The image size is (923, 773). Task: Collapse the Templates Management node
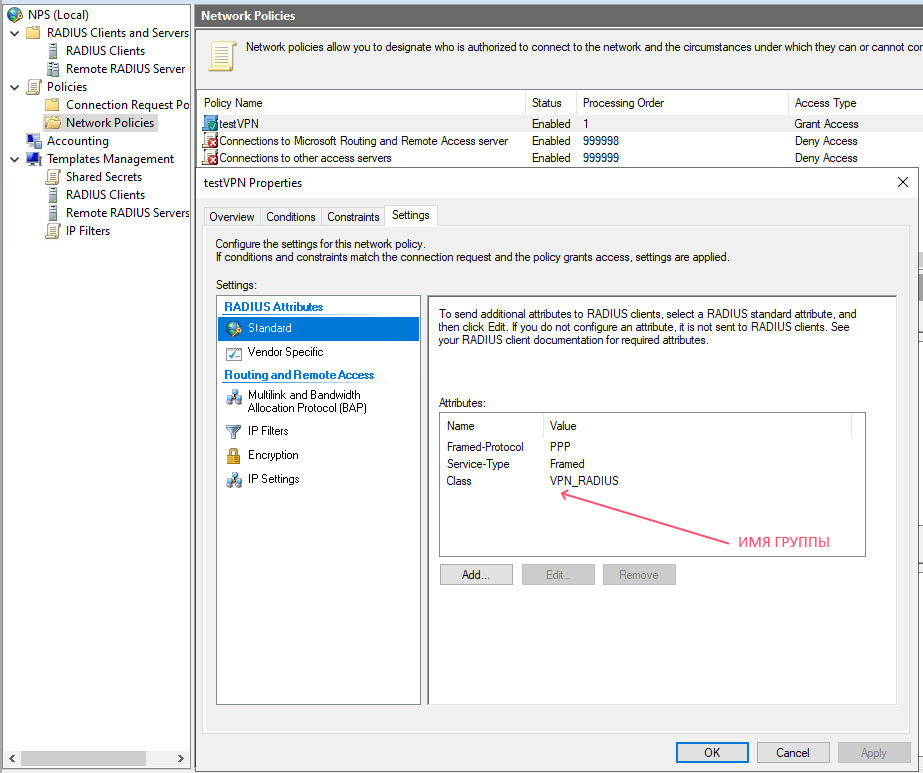pos(14,159)
